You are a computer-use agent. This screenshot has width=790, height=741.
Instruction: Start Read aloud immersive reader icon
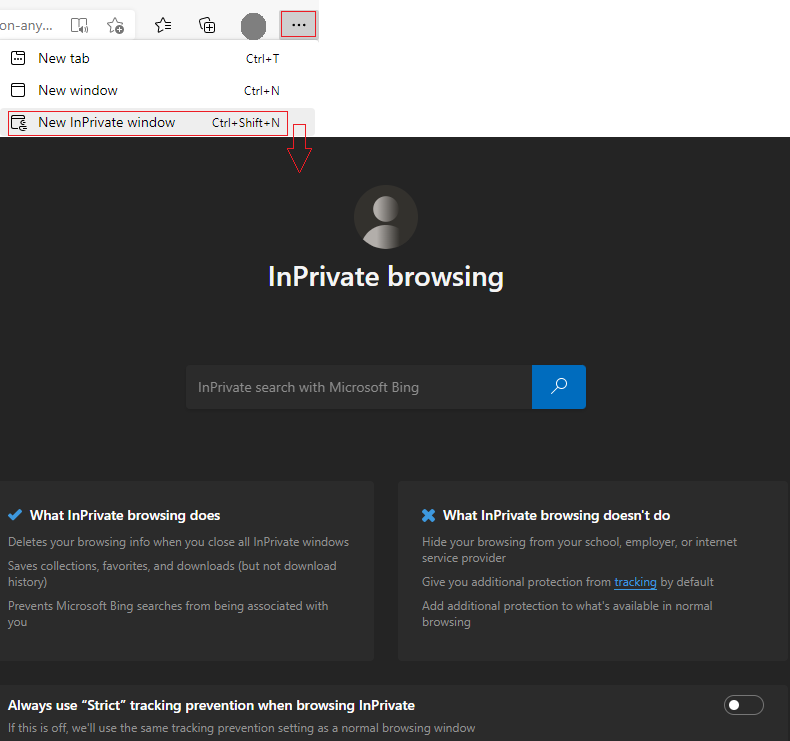[79, 25]
